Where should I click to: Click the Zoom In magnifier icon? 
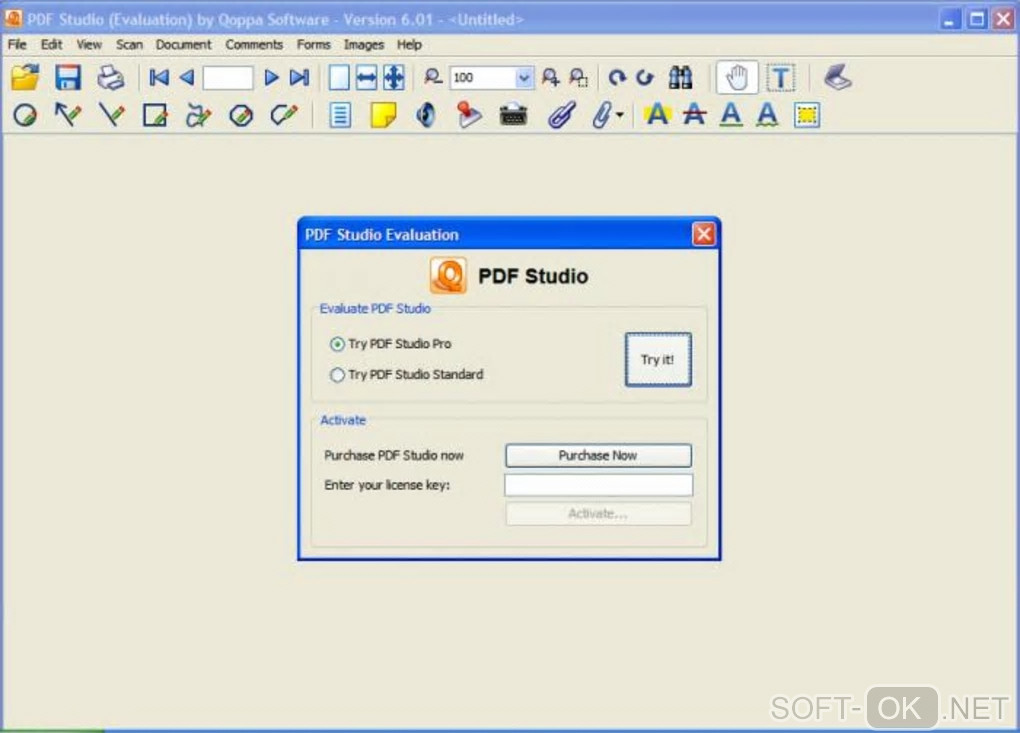(x=550, y=77)
